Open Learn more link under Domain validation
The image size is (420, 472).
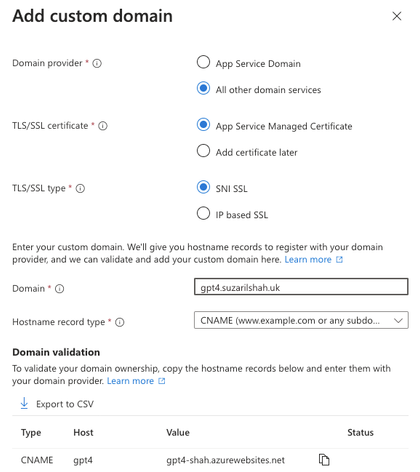(x=136, y=381)
